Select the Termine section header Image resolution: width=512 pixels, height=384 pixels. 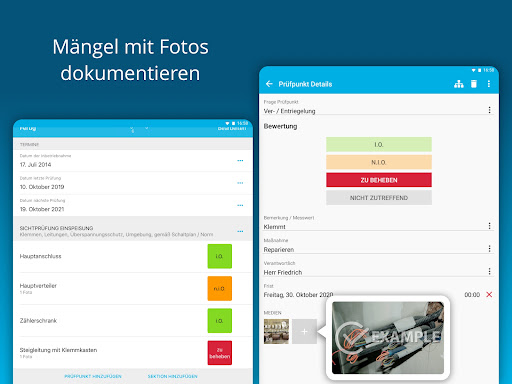(x=133, y=144)
